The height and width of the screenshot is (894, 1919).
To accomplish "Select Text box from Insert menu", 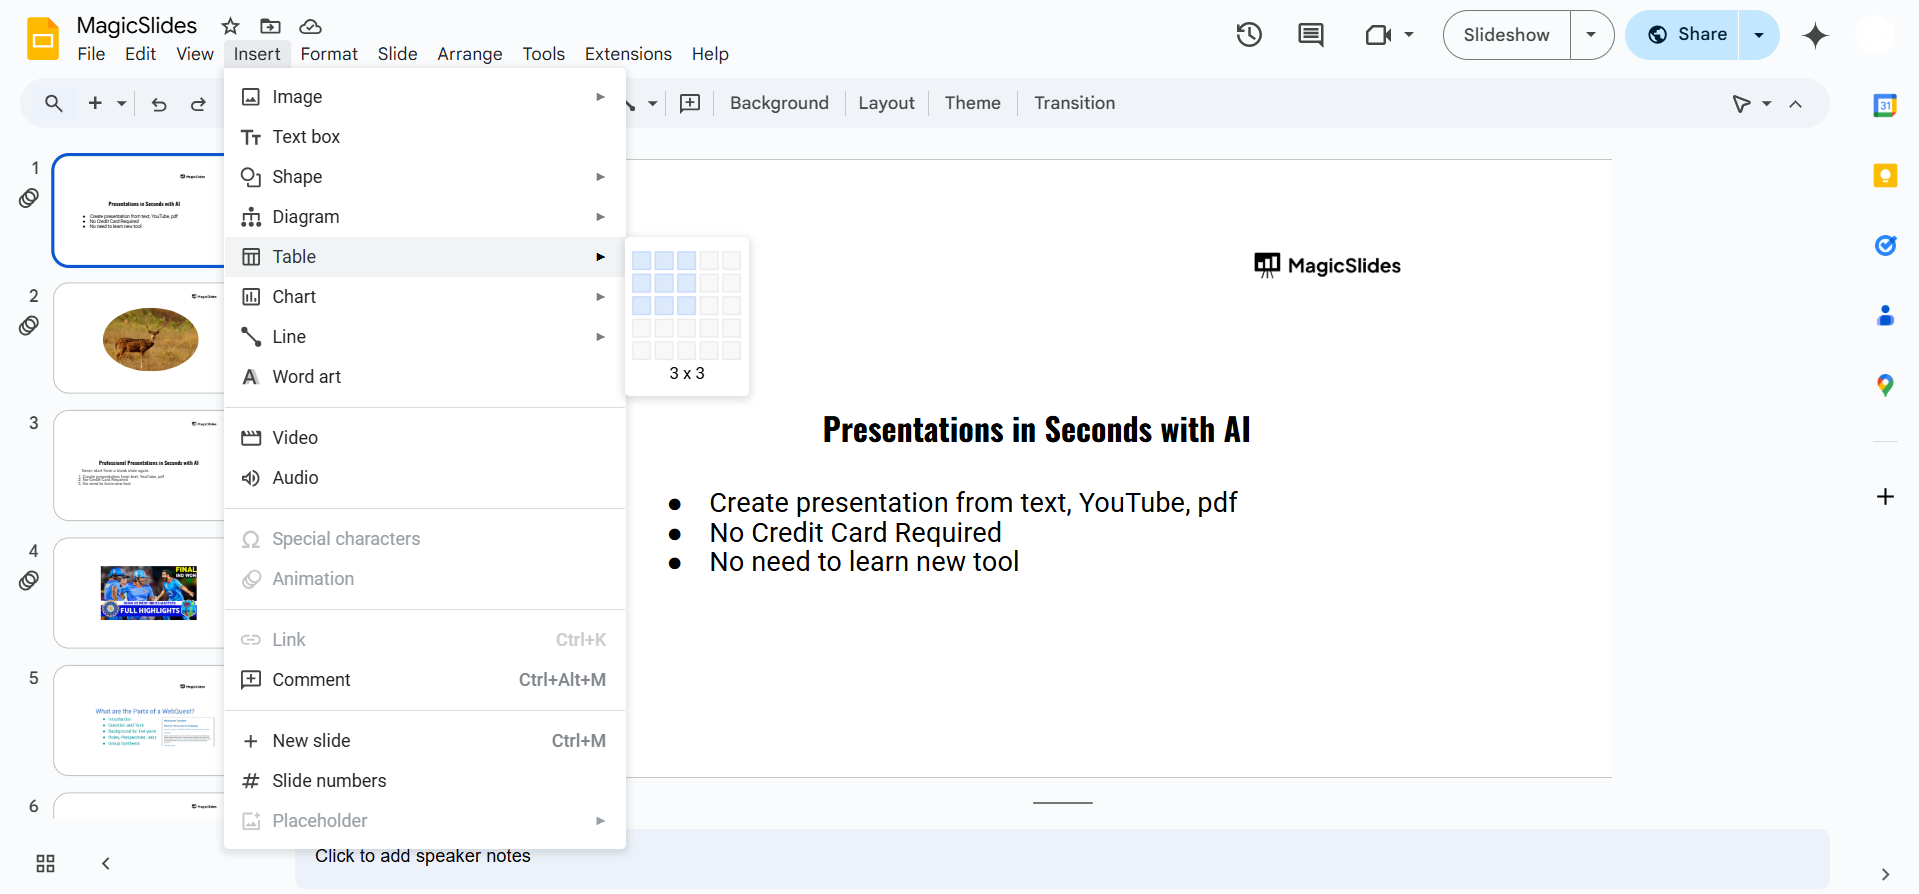I will pyautogui.click(x=306, y=137).
